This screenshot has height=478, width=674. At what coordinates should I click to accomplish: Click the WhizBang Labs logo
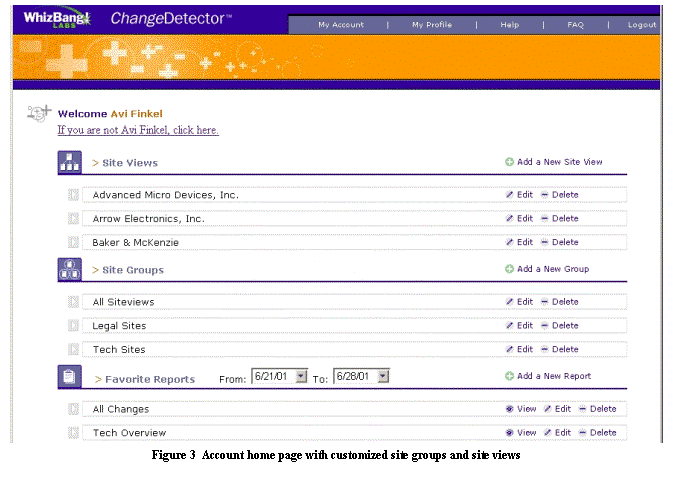click(x=57, y=18)
